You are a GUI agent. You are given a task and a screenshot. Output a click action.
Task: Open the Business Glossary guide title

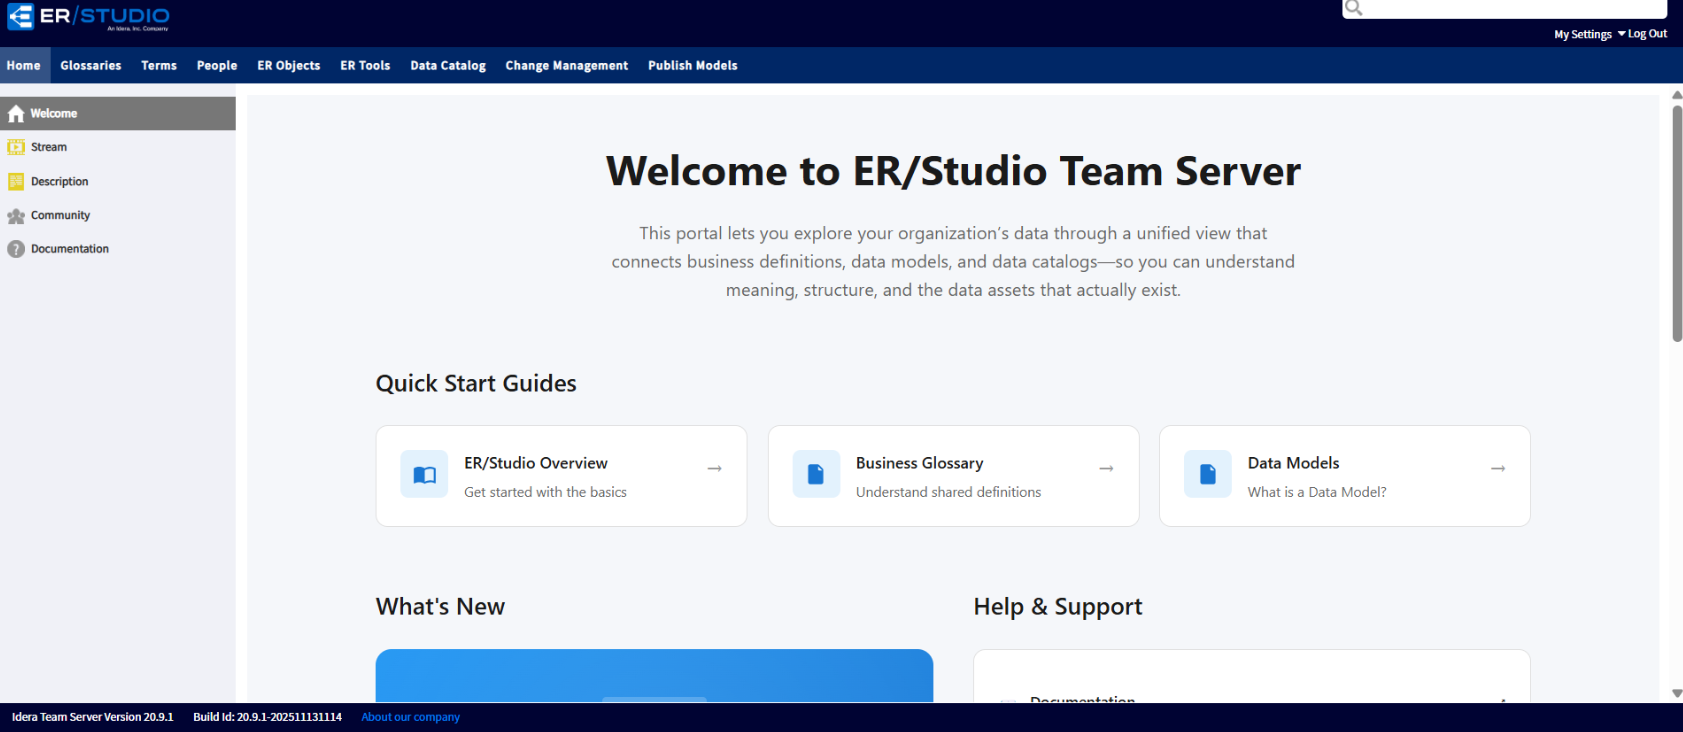[920, 463]
